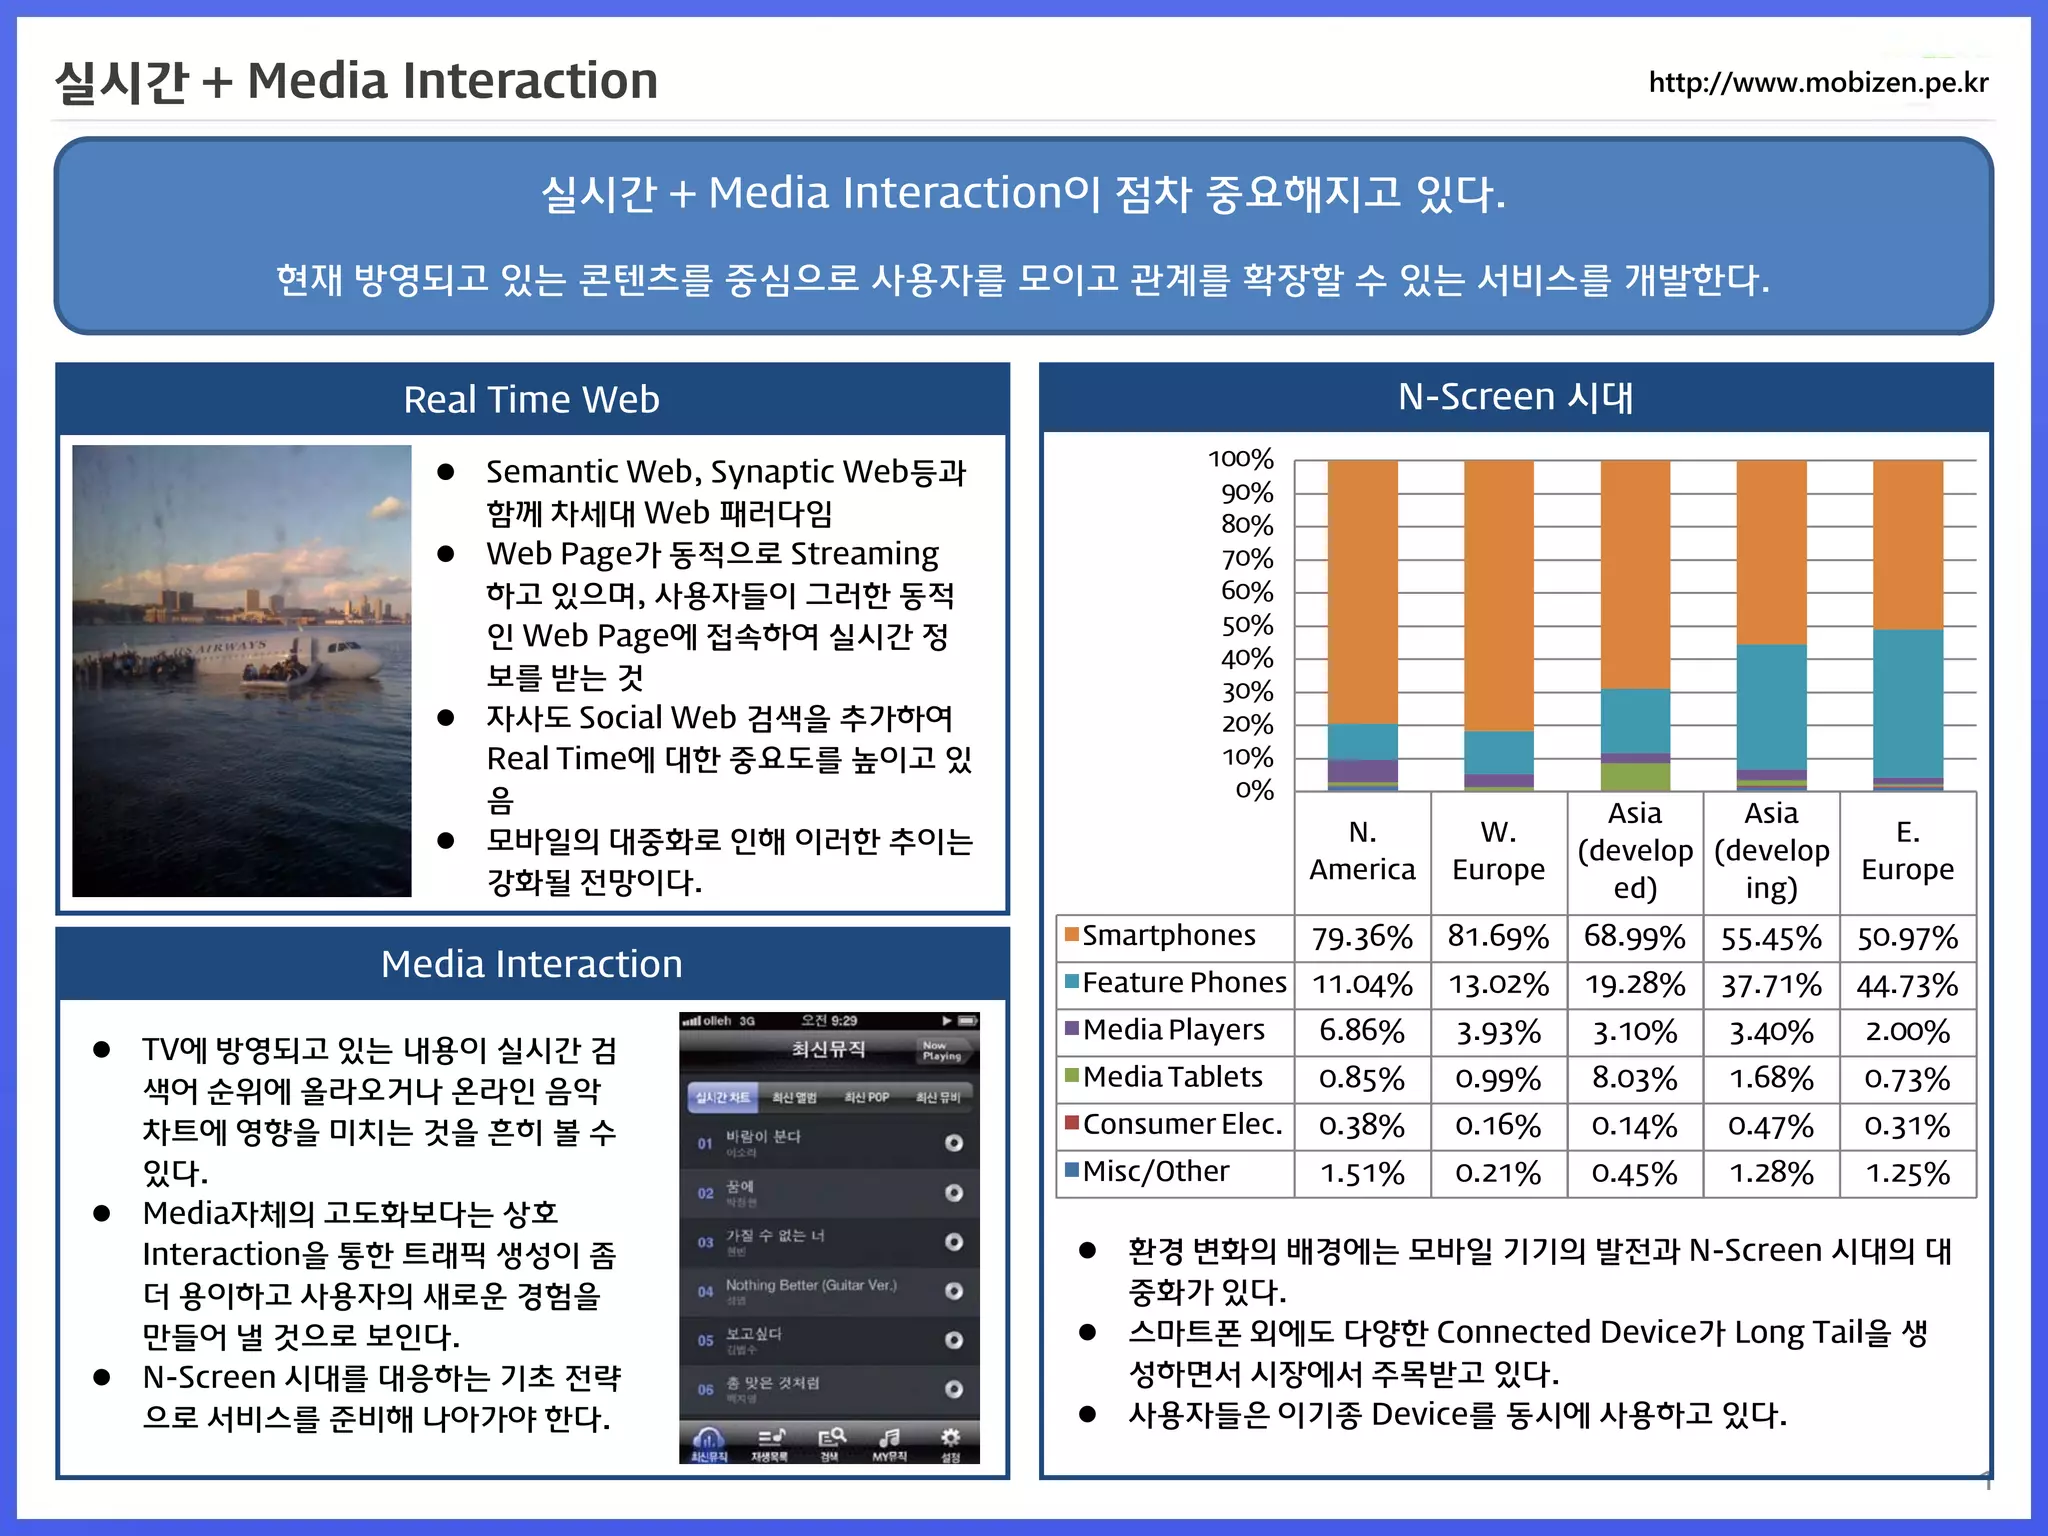Select the 실시간 차트 tab
This screenshot has width=2048, height=1536.
click(722, 1097)
